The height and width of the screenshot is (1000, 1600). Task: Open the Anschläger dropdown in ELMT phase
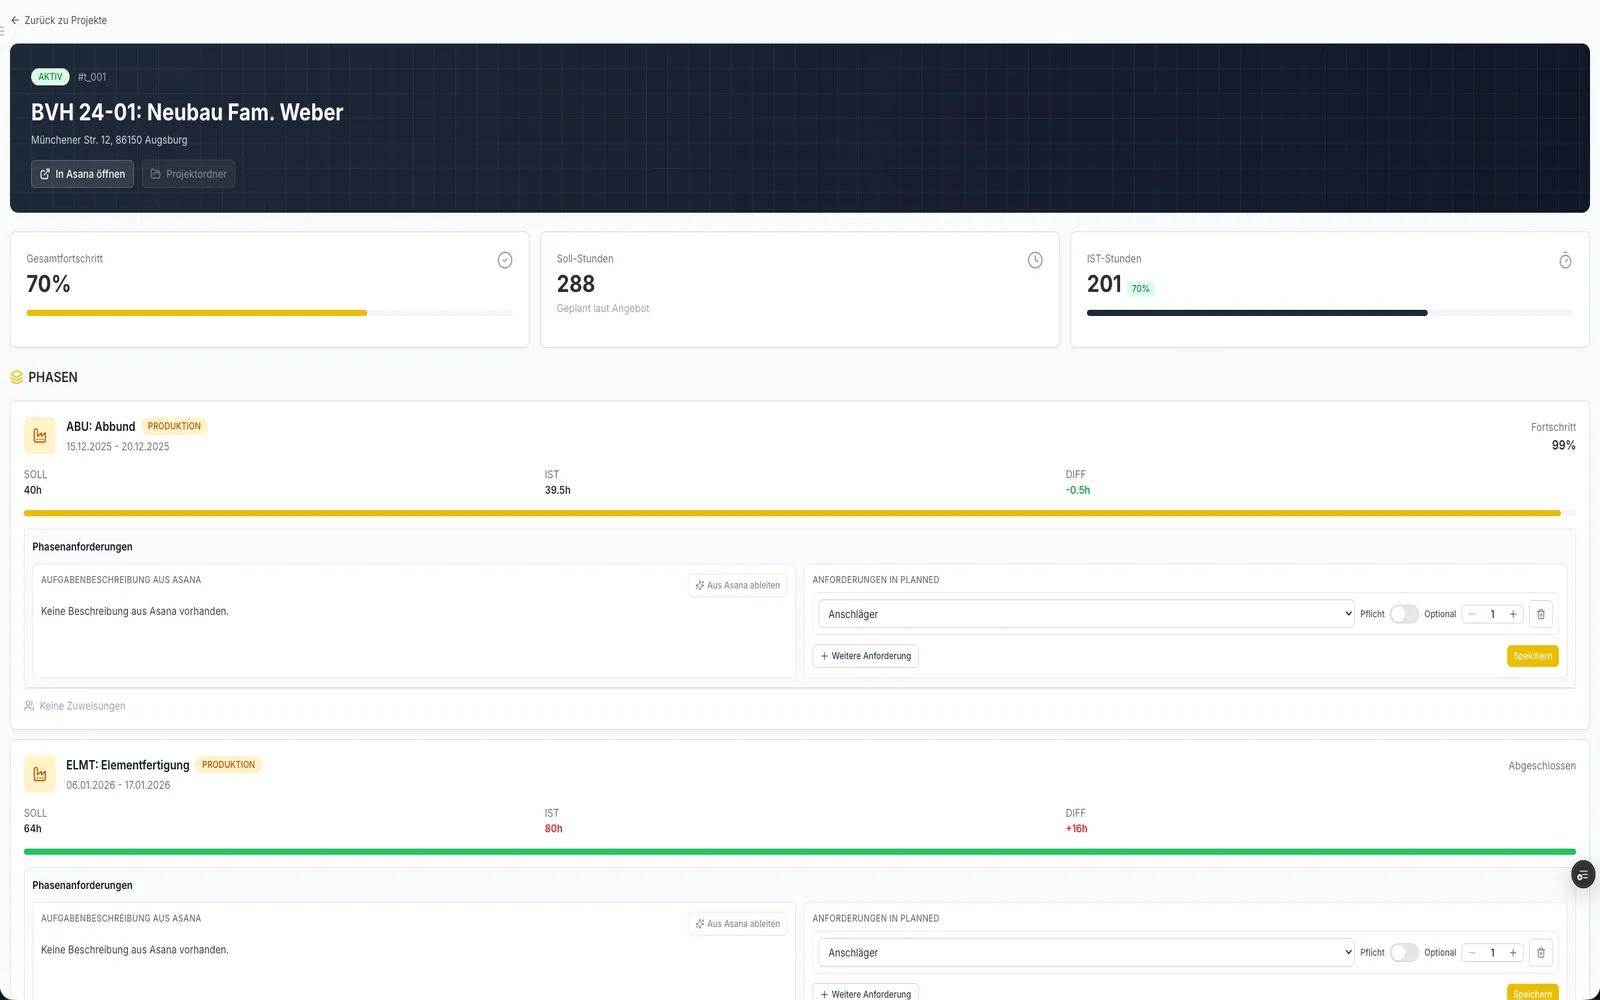1086,953
